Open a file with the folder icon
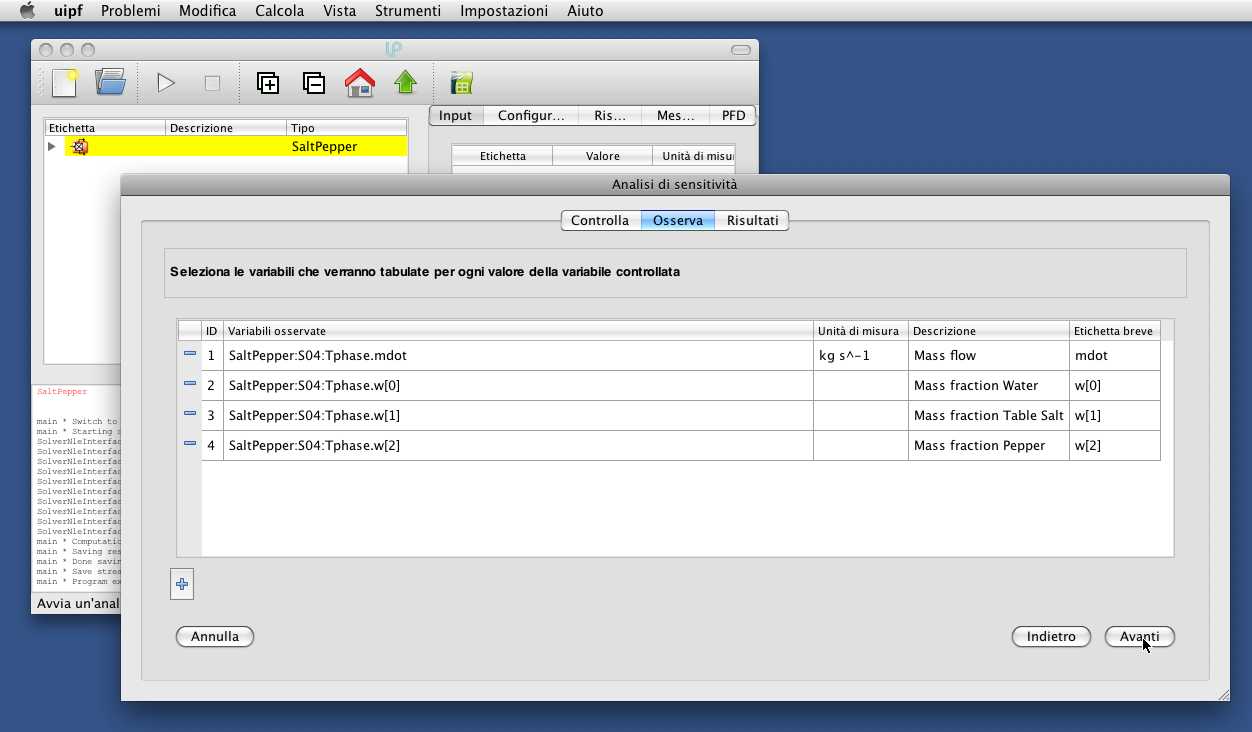The image size is (1252, 732). [110, 83]
